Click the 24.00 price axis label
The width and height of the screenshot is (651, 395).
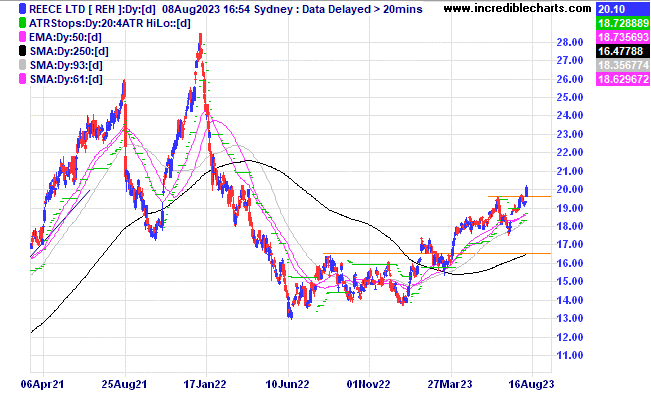[x=570, y=116]
